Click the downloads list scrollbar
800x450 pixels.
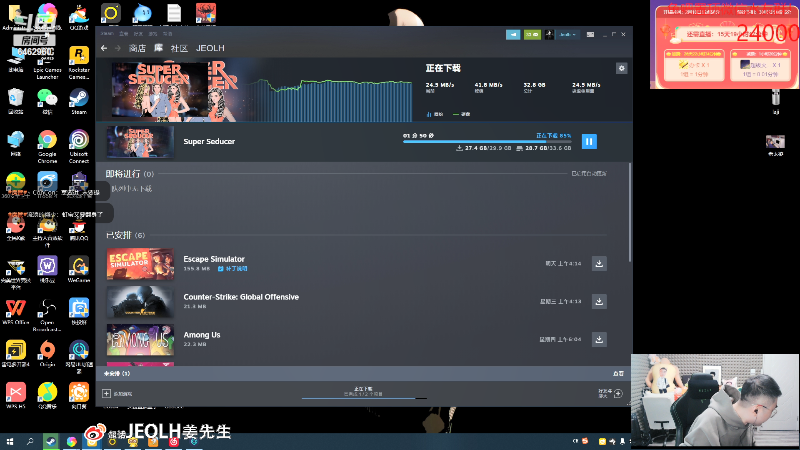point(630,212)
